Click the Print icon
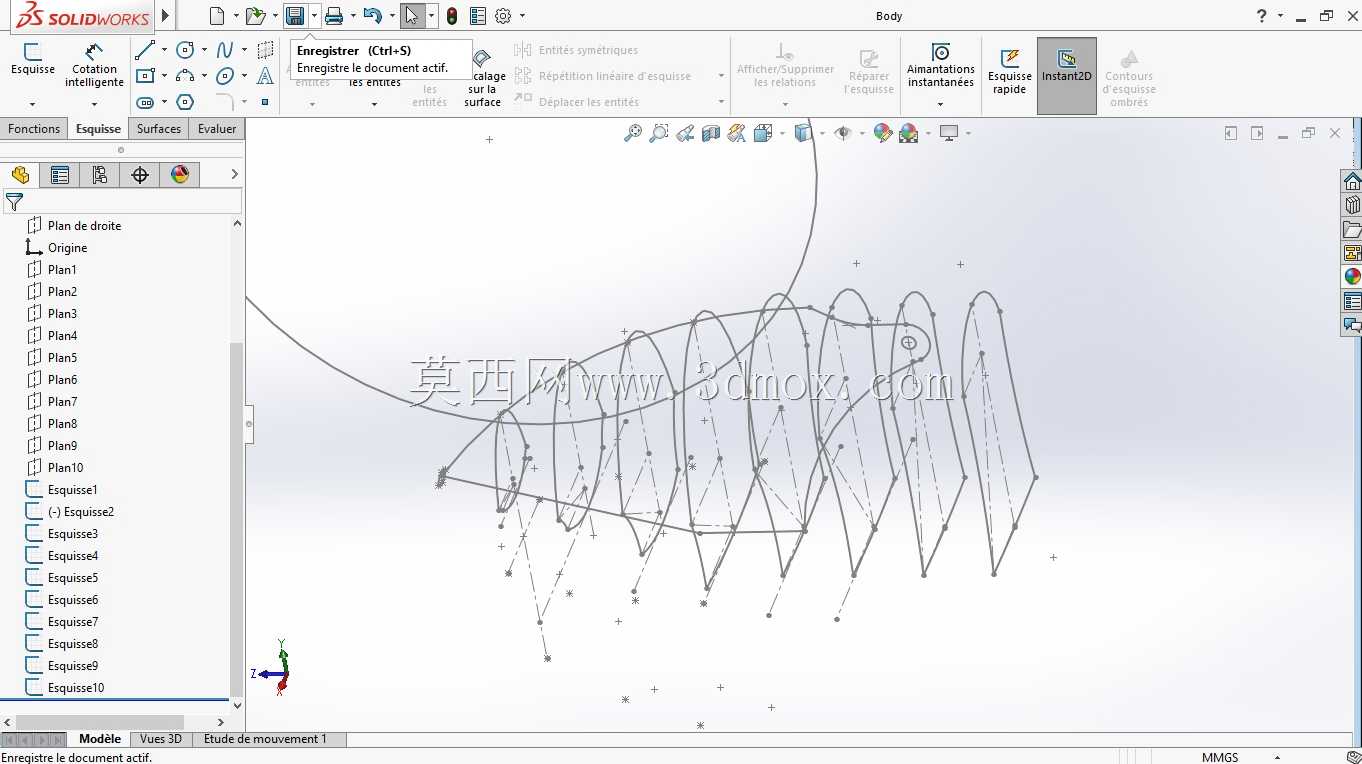Image resolution: width=1362 pixels, height=764 pixels. point(334,16)
